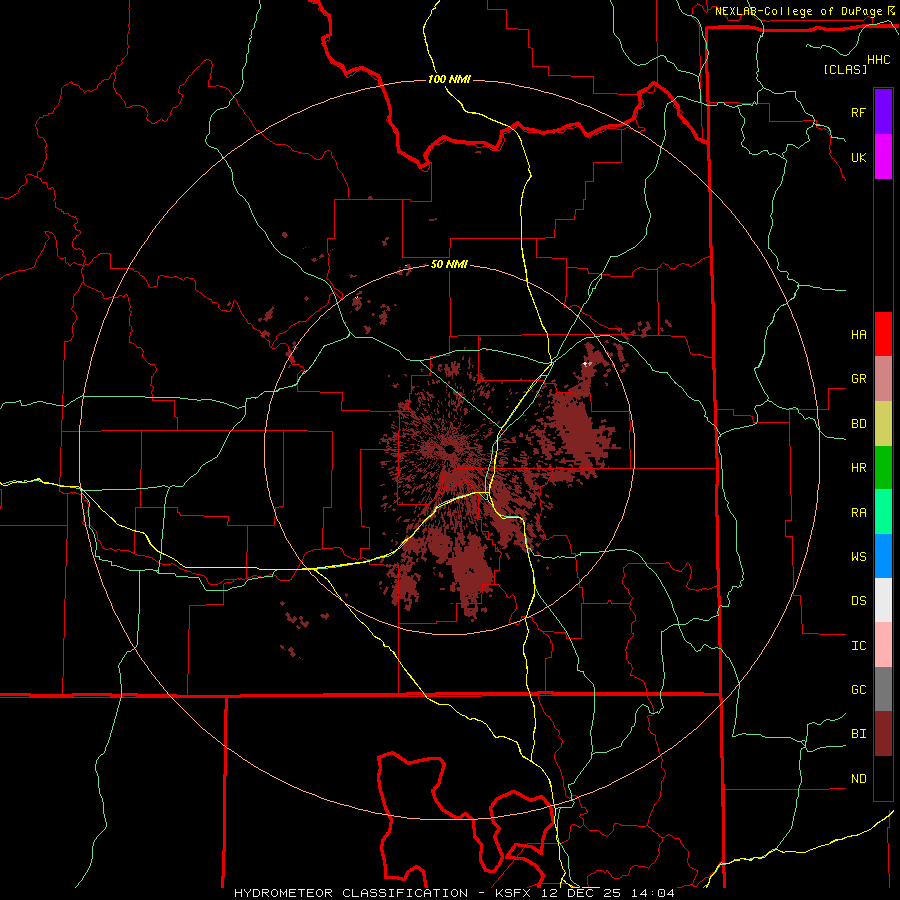The height and width of the screenshot is (900, 900).
Task: Click the BI brown legend swatch
Action: coord(883,734)
